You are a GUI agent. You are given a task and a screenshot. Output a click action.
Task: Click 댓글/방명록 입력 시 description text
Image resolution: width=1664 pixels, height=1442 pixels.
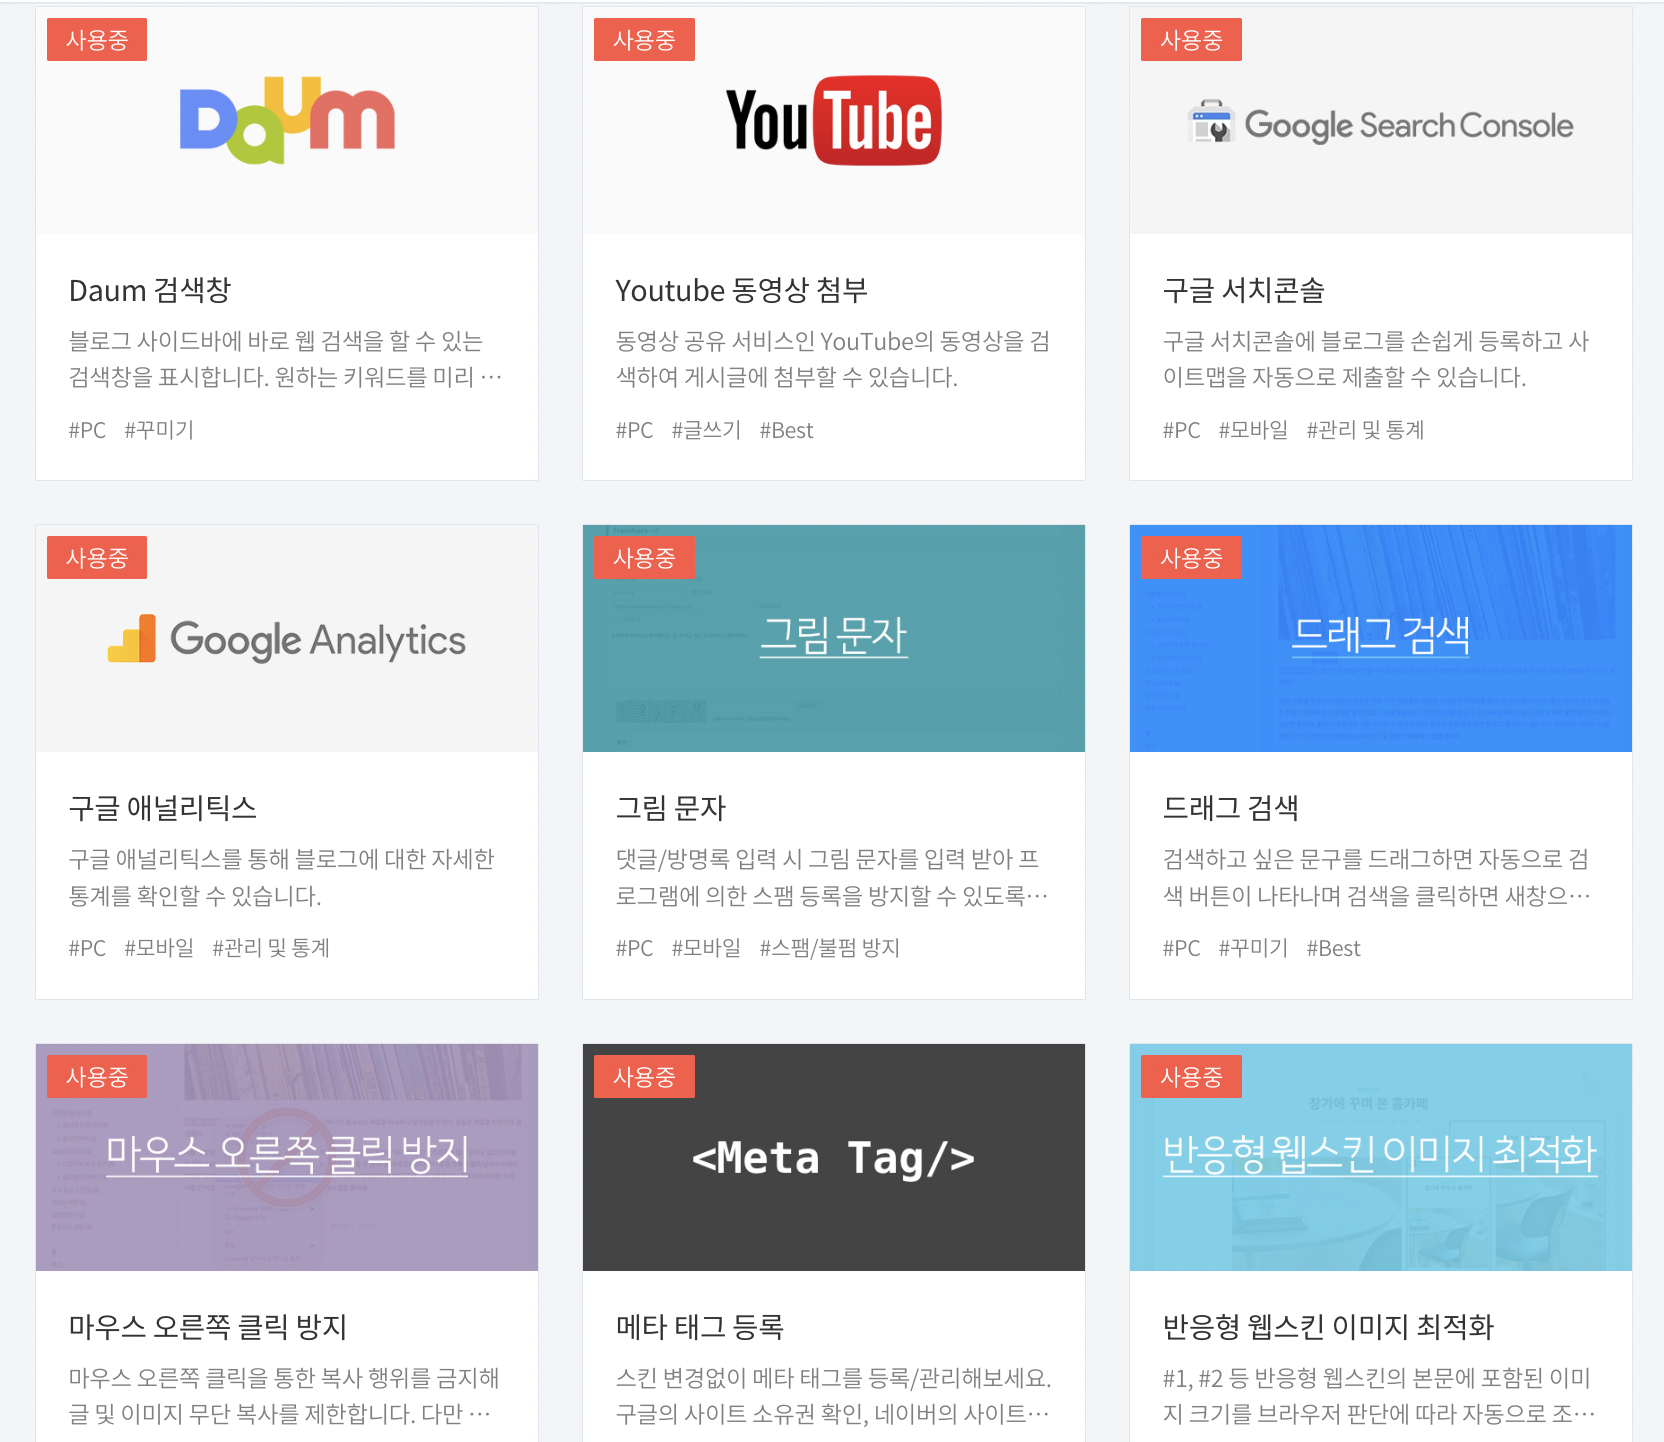point(832,877)
